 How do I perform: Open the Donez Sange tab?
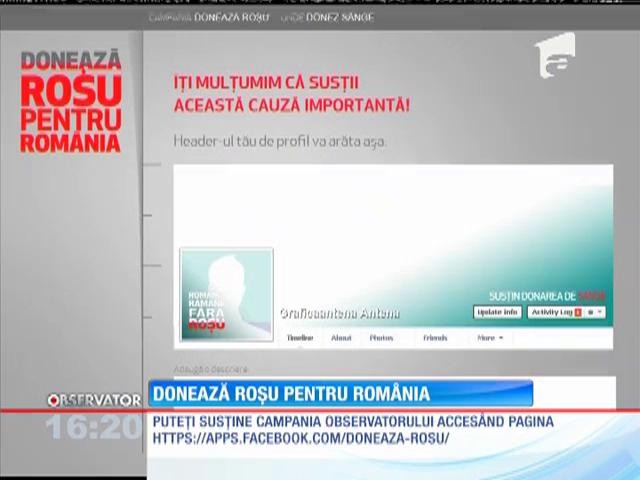[x=327, y=18]
